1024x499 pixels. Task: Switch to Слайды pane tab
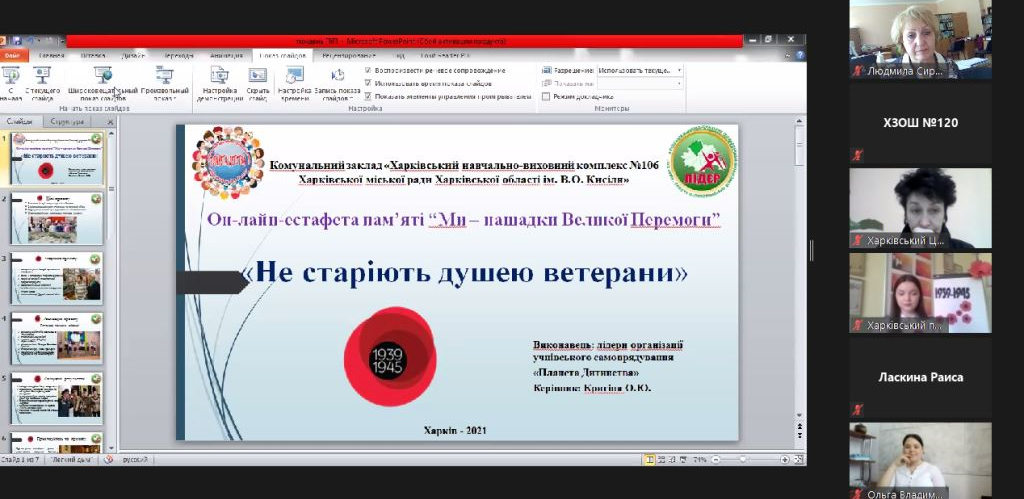pyautogui.click(x=20, y=121)
